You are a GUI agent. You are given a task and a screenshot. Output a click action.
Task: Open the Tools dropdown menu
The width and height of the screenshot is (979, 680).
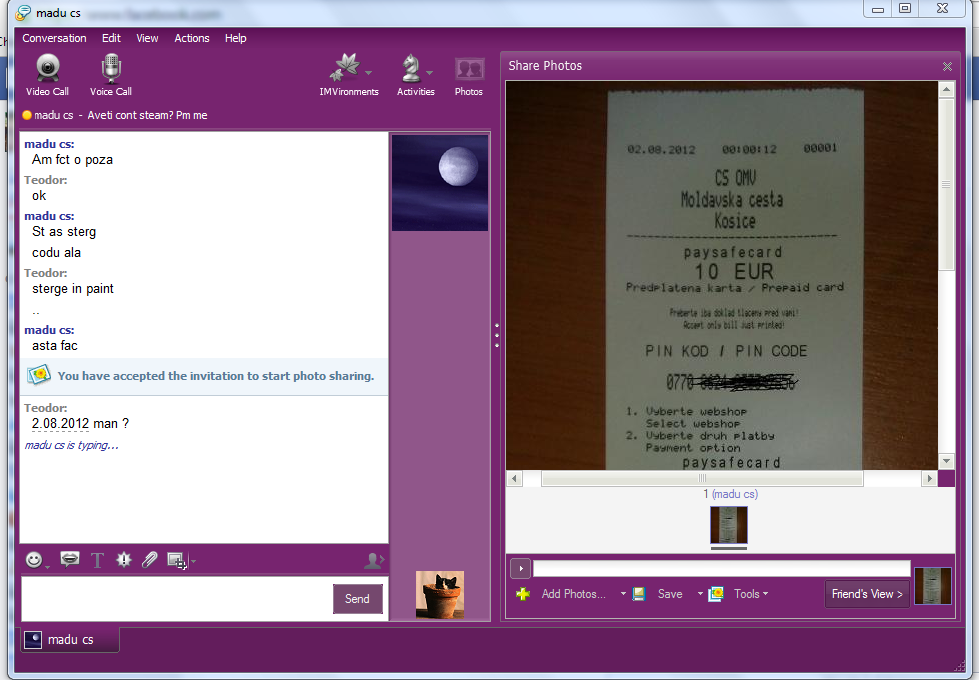pyautogui.click(x=751, y=594)
